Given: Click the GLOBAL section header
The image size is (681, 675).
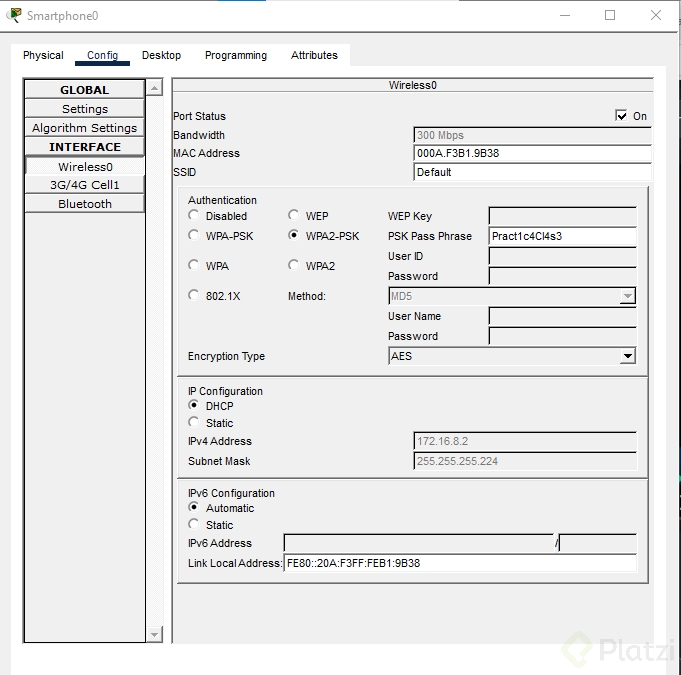Looking at the screenshot, I should [85, 89].
